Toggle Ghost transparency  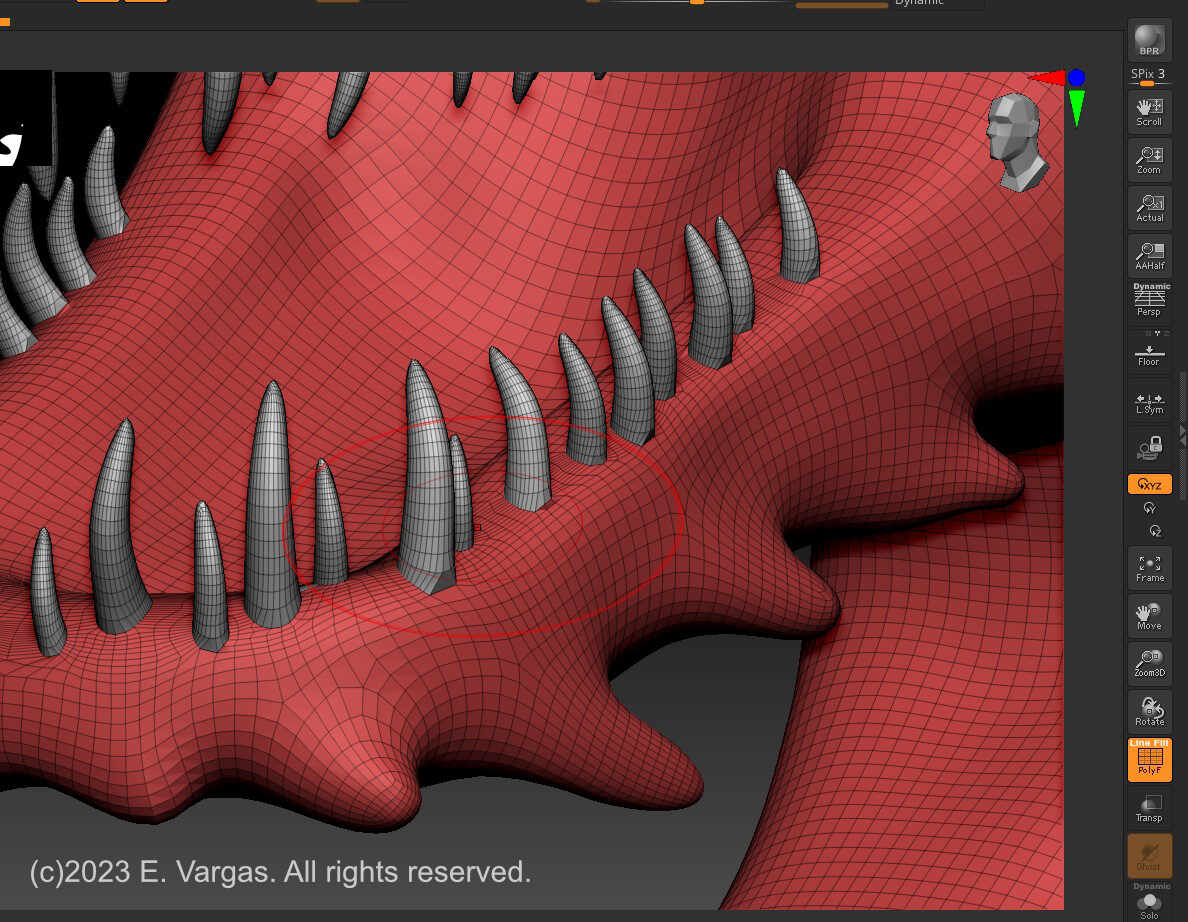click(x=1149, y=855)
